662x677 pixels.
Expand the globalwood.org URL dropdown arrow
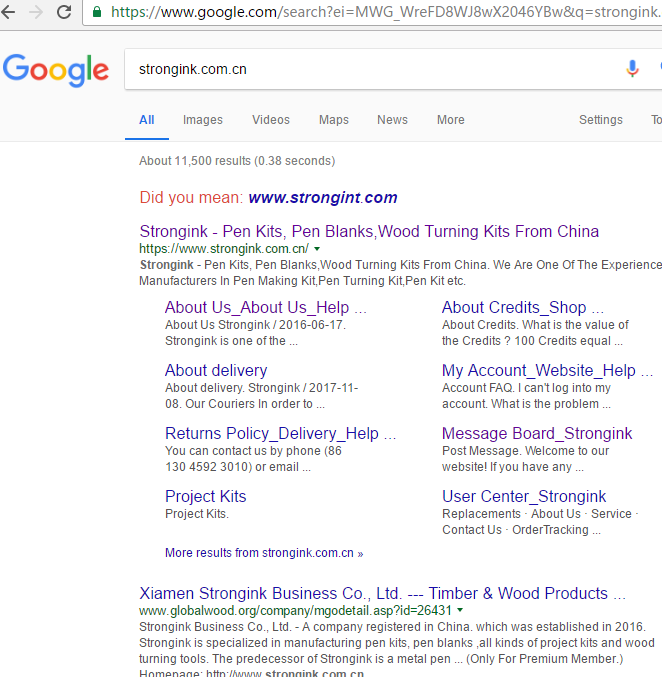460,610
